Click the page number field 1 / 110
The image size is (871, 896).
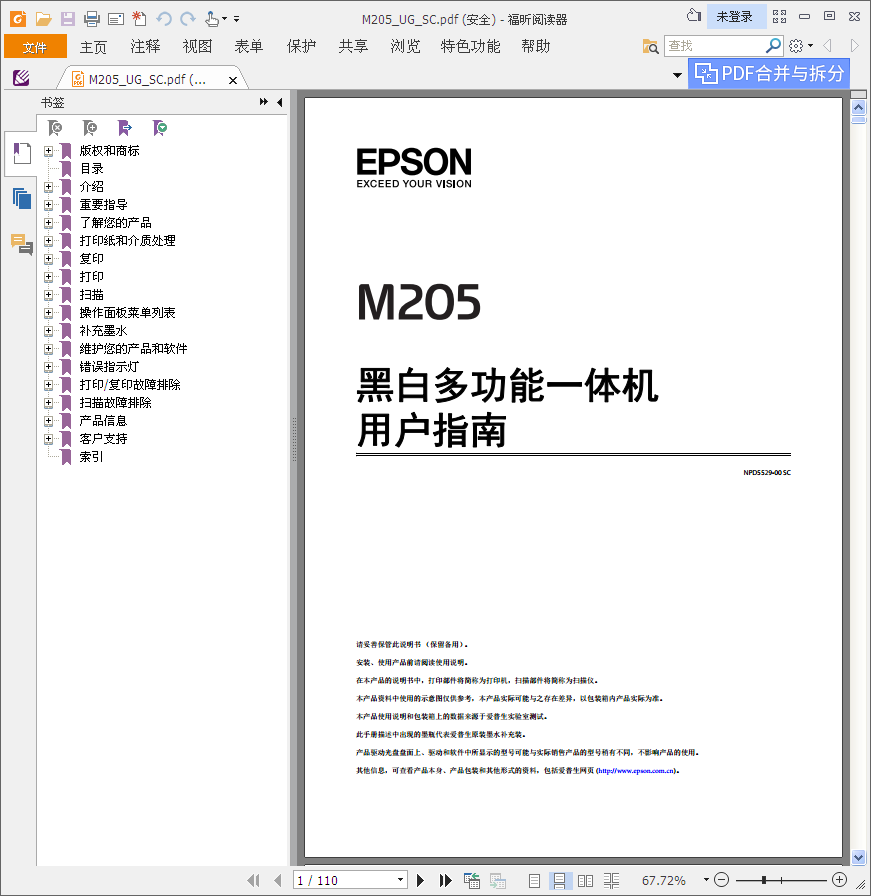344,880
